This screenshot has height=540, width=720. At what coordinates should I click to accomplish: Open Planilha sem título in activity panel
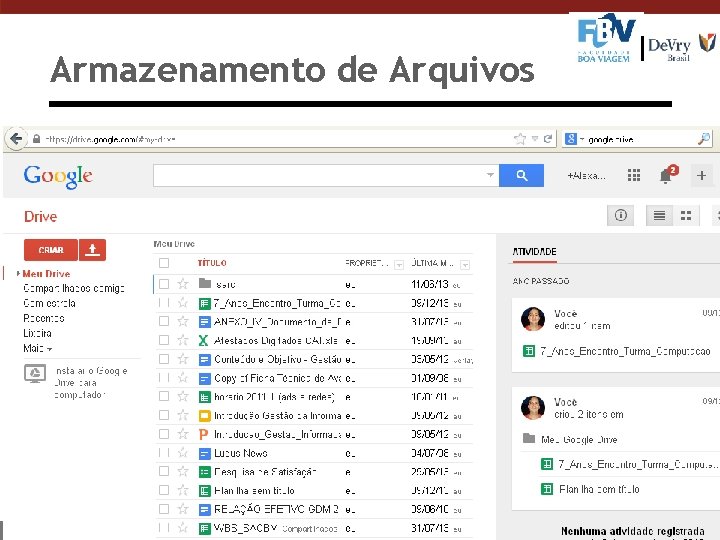(x=599, y=489)
